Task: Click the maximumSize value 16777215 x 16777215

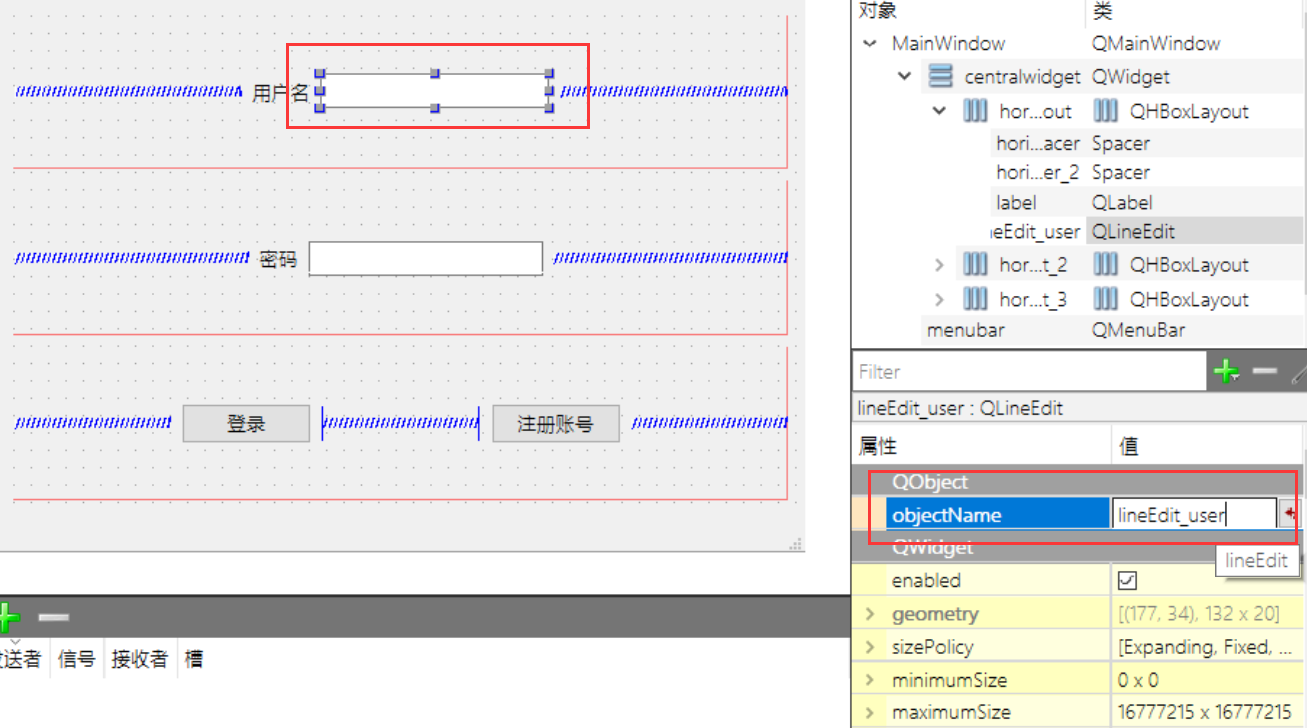Action: point(1204,712)
